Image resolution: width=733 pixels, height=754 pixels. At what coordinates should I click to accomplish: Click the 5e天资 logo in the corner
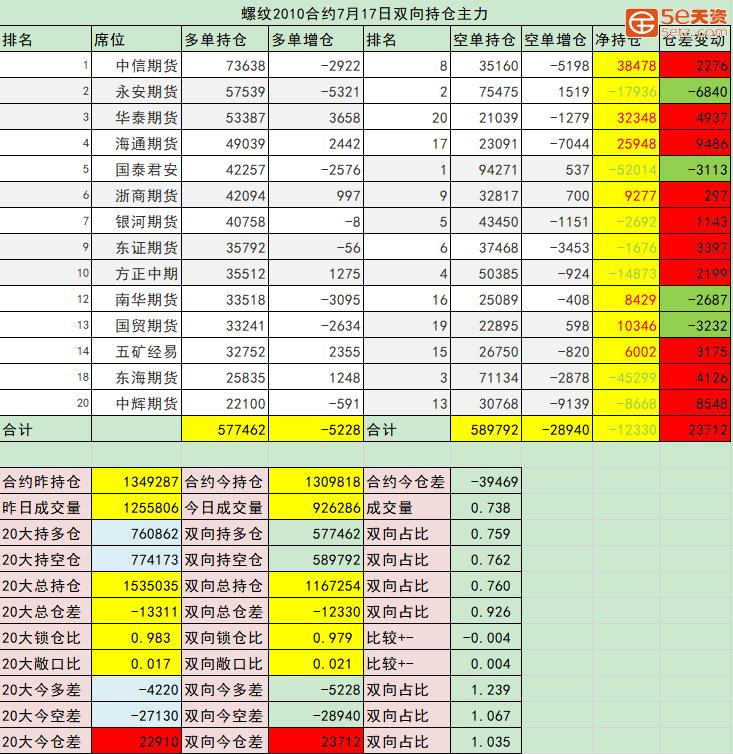tap(678, 20)
